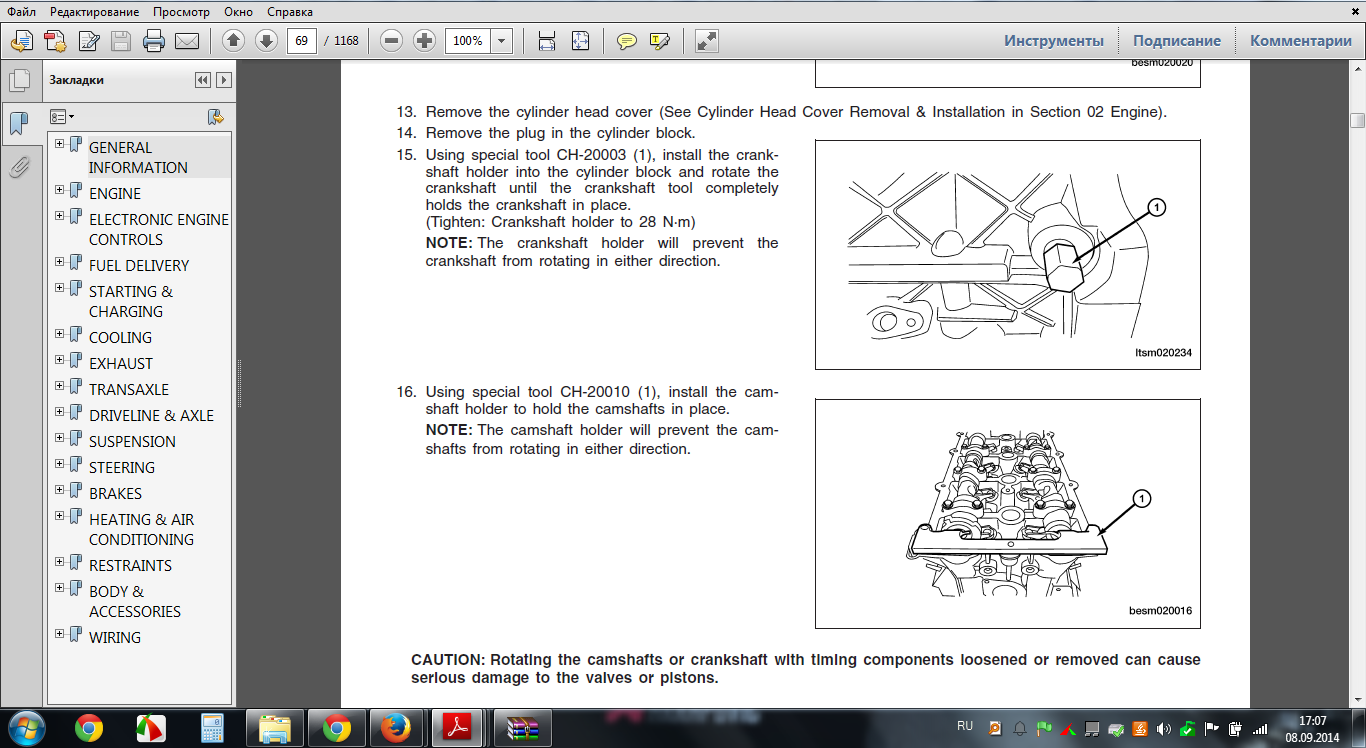The image size is (1366, 748).
Task: Open the page thumbnails panel
Action: point(19,82)
